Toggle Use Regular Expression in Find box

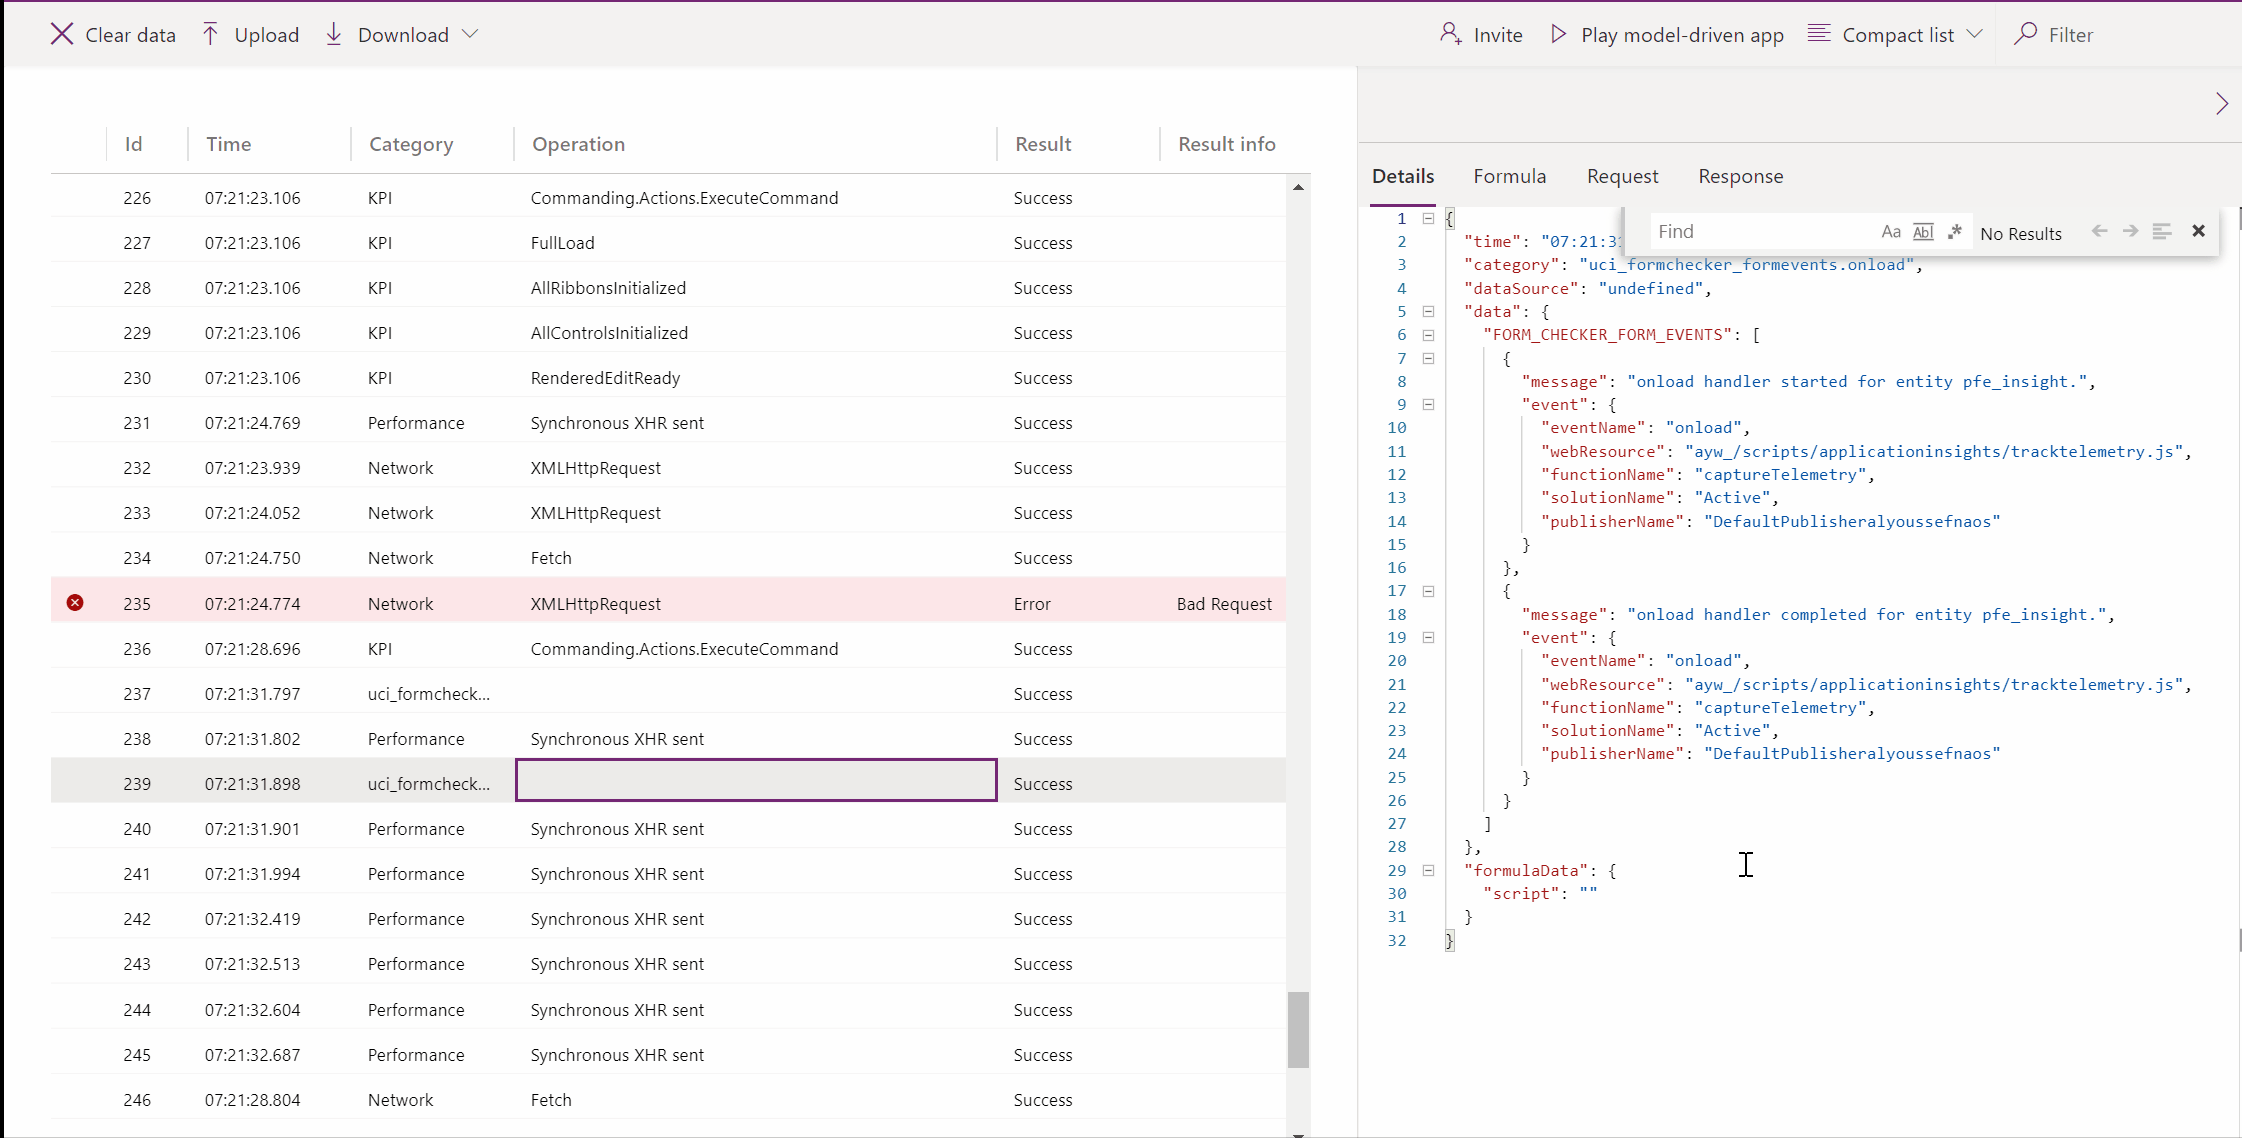pyautogui.click(x=1955, y=232)
